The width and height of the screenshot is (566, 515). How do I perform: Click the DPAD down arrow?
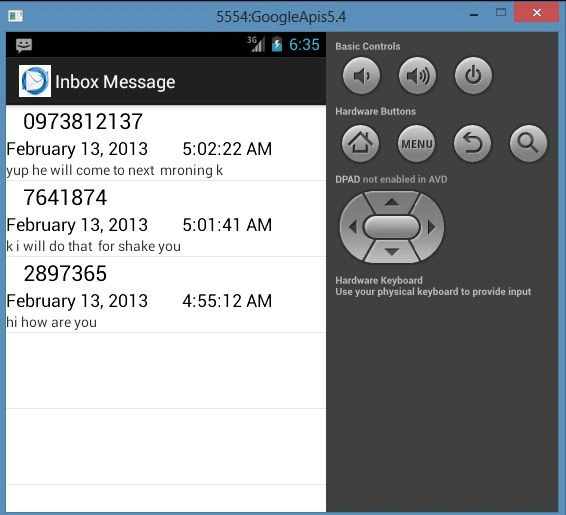coord(392,252)
